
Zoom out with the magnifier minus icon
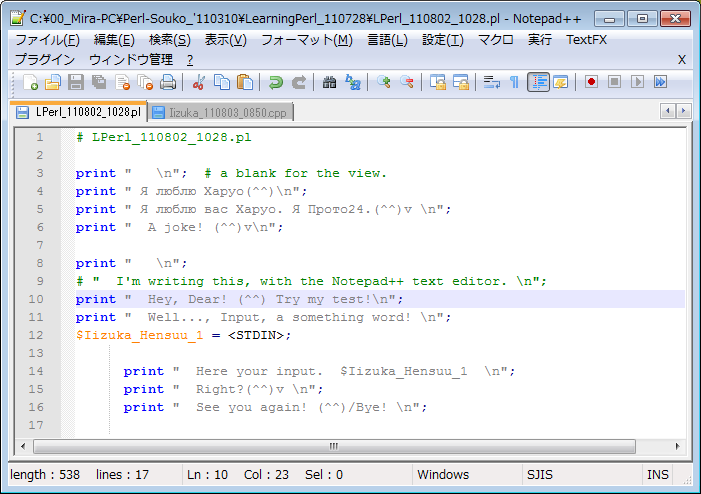(x=406, y=82)
